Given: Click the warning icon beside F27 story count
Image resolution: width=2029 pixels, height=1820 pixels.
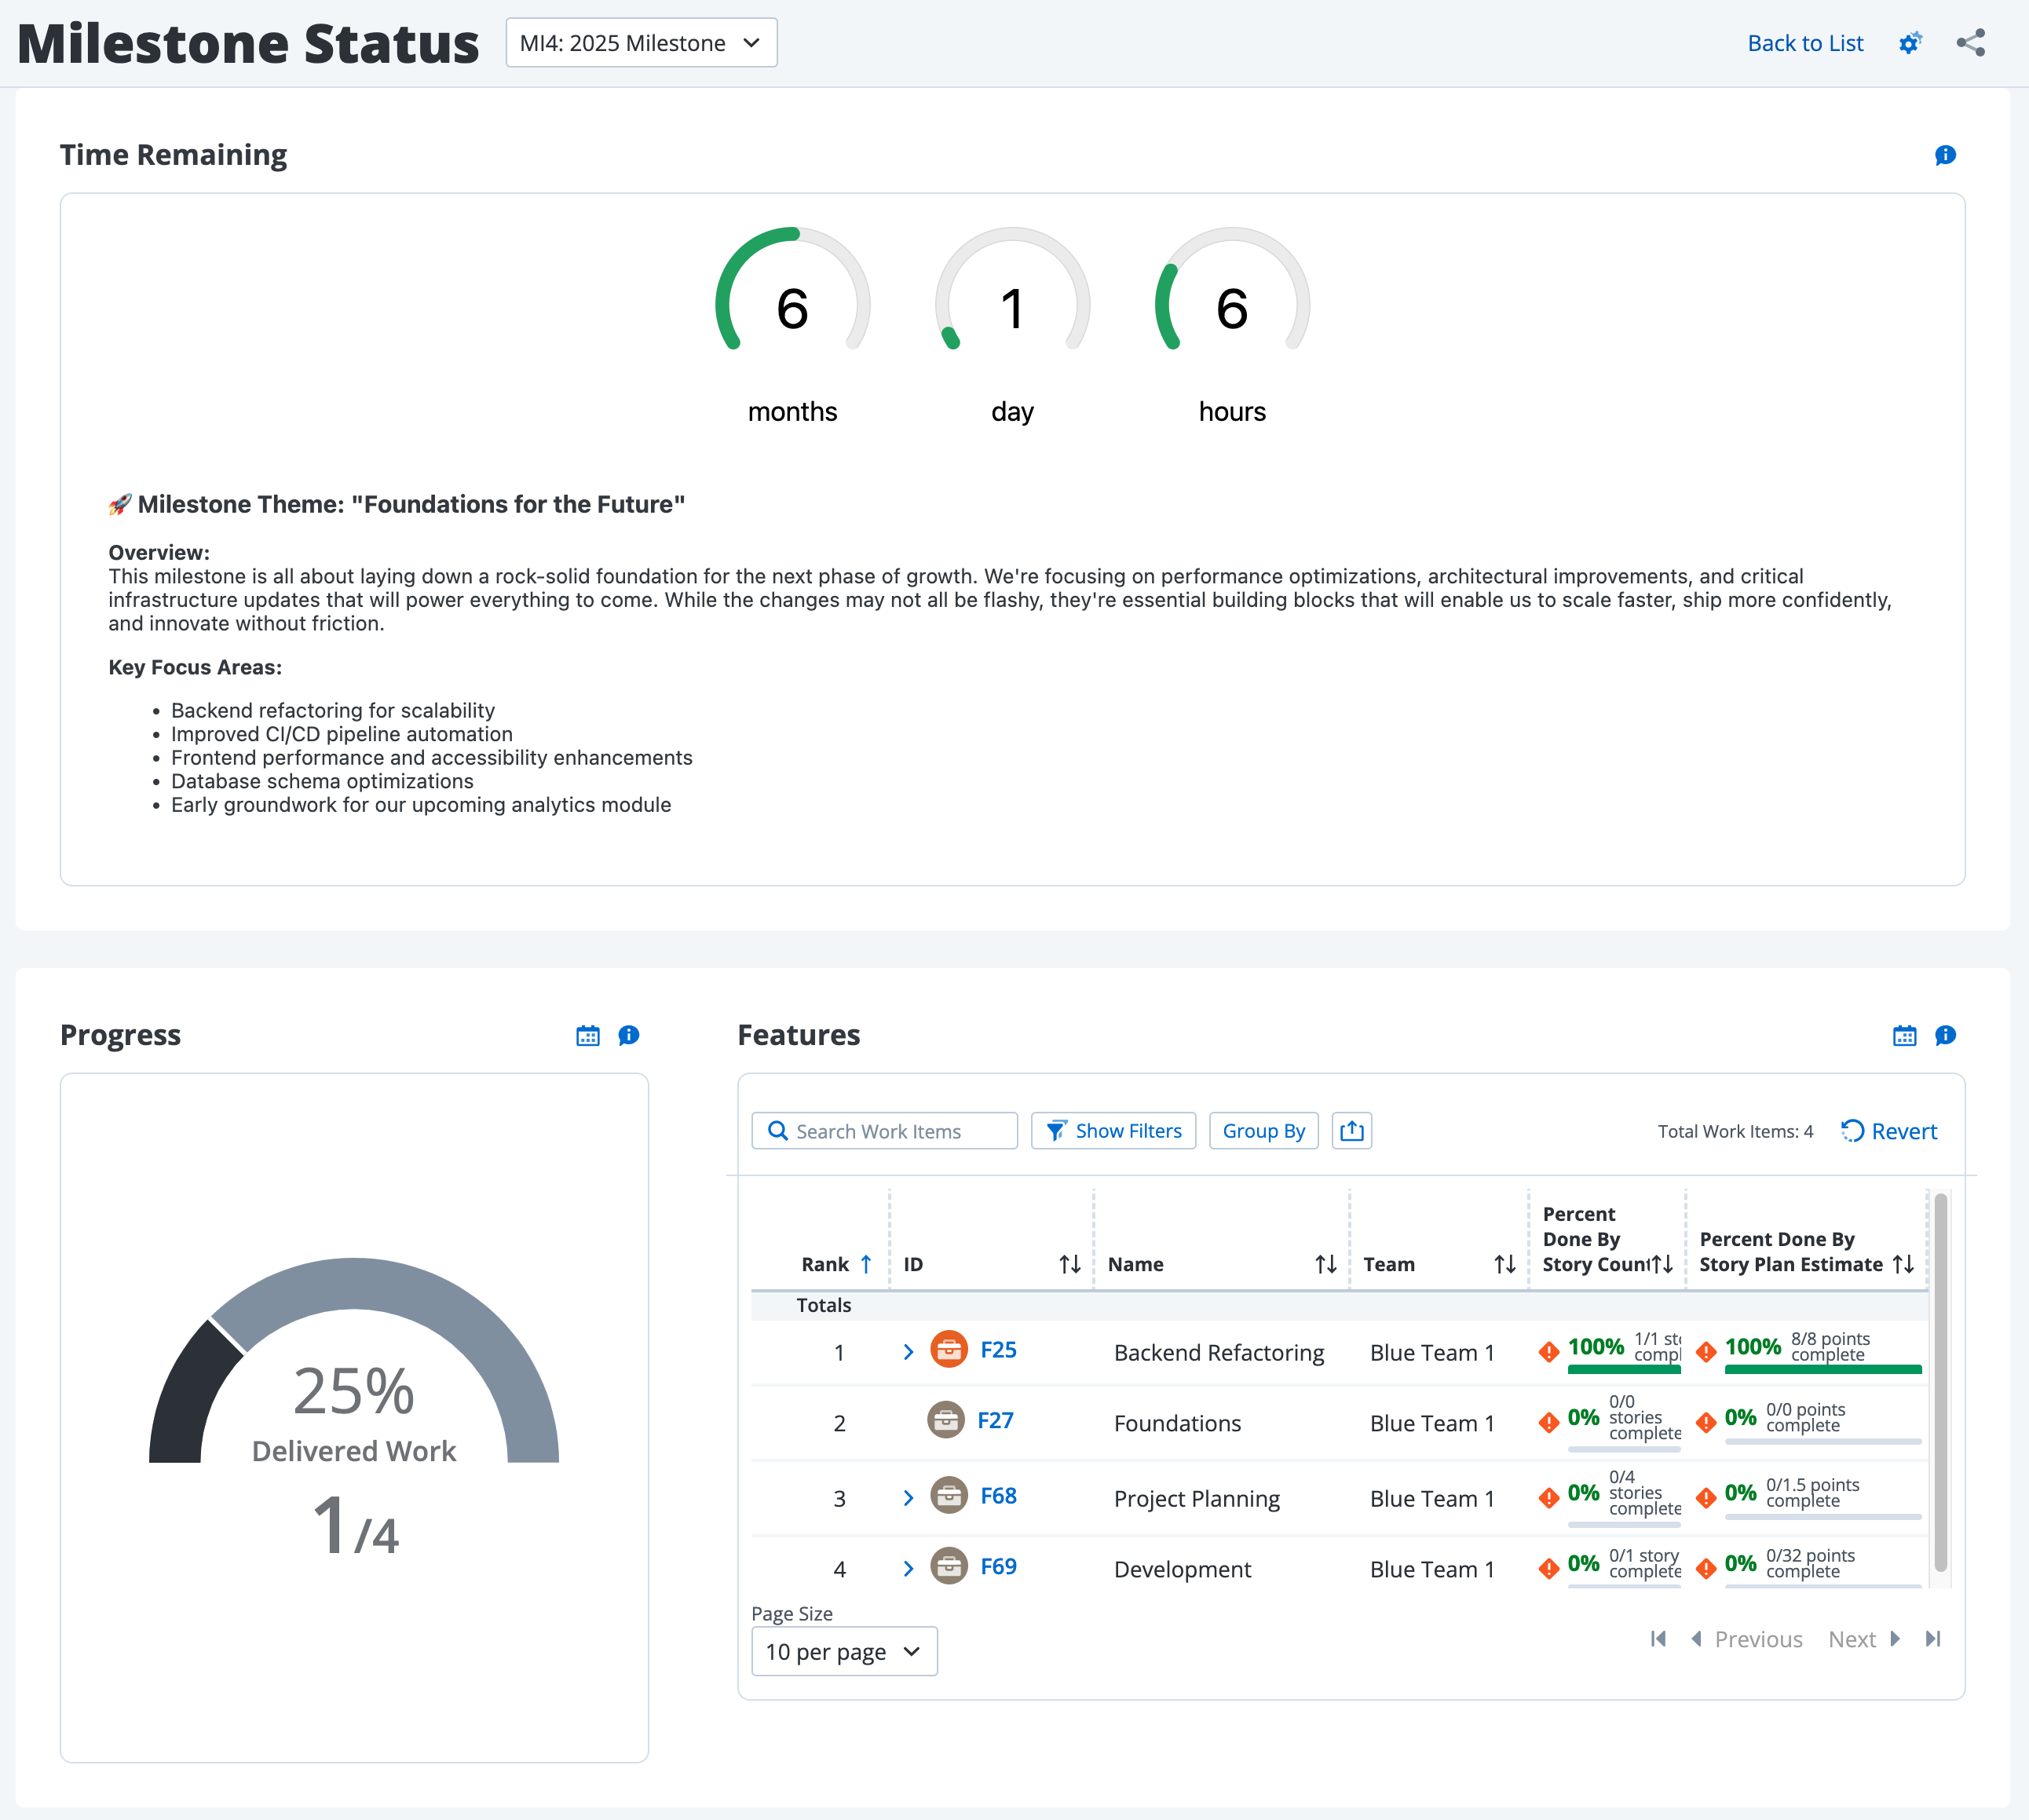Looking at the screenshot, I should (1549, 1422).
